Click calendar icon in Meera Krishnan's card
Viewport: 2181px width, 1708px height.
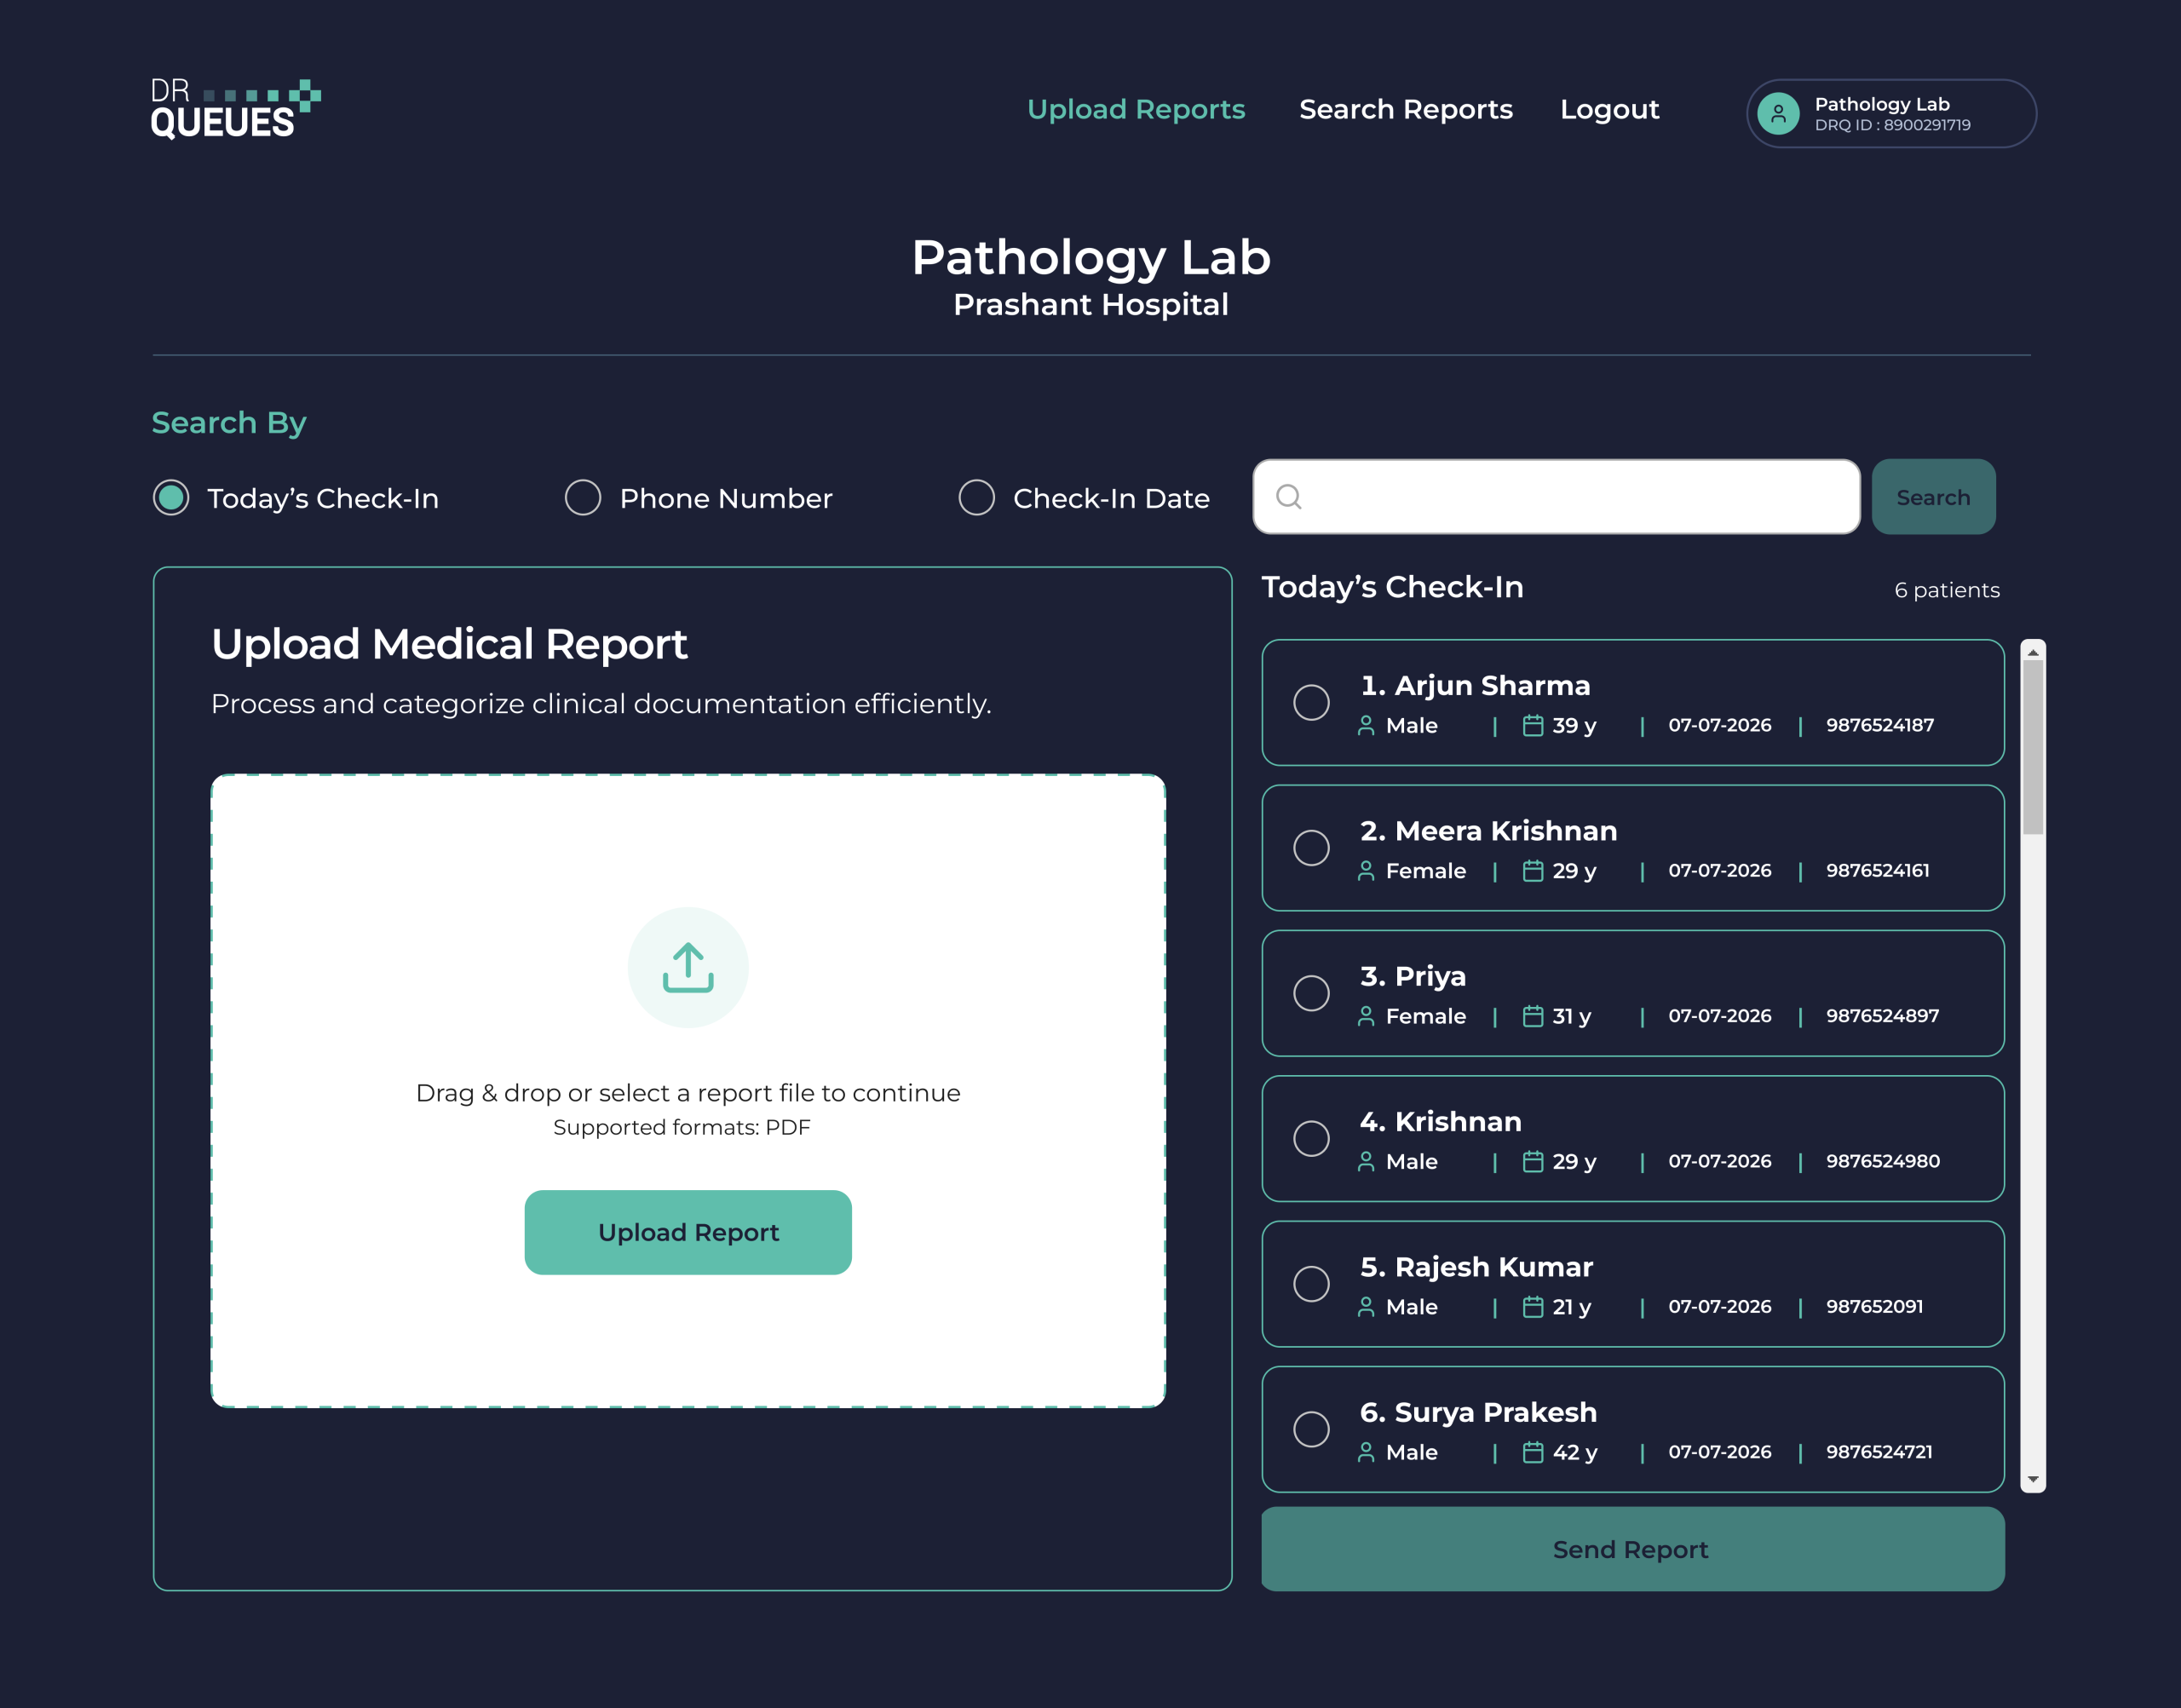[x=1533, y=870]
